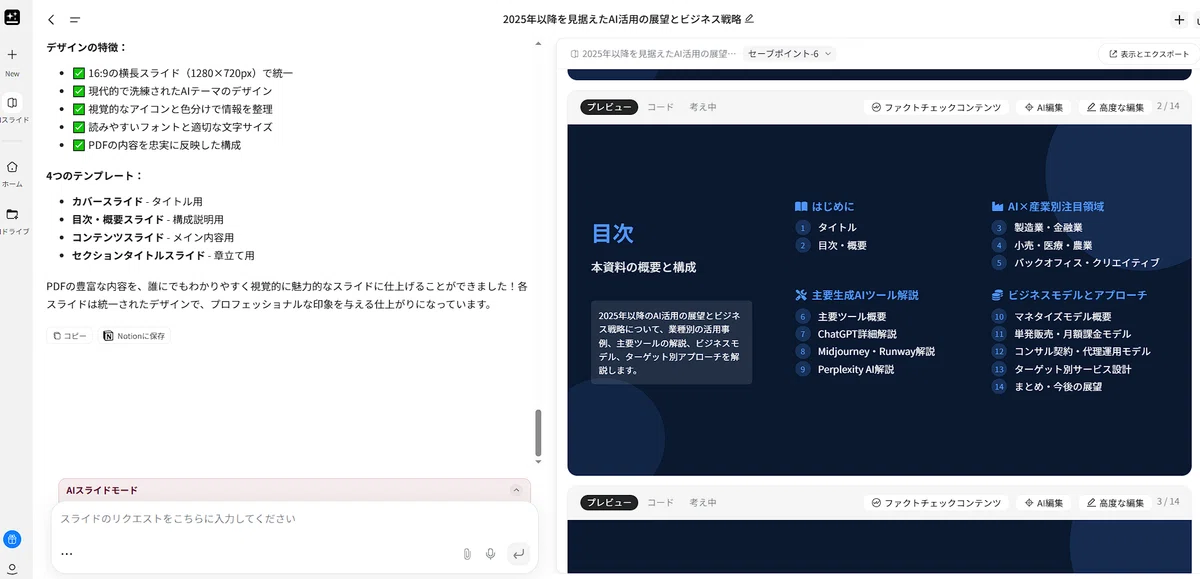
Task: Click ファクトチェックコンテンツ on slide 3
Action: point(936,502)
